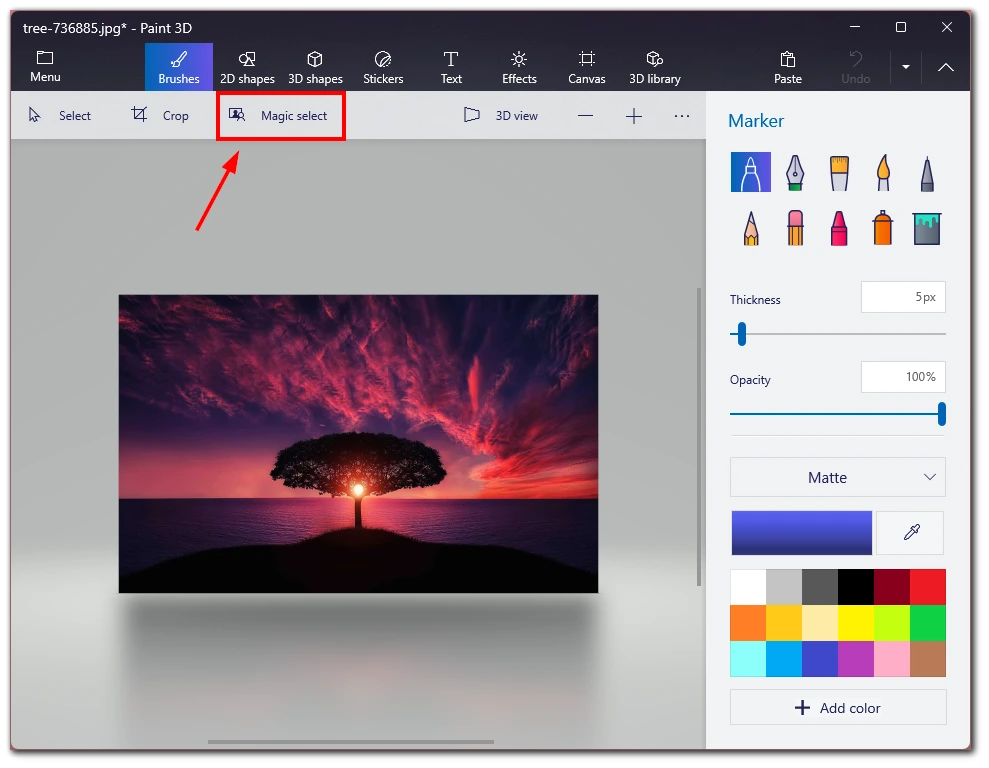989x768 pixels.
Task: Toggle 3D view mode
Action: tap(501, 115)
